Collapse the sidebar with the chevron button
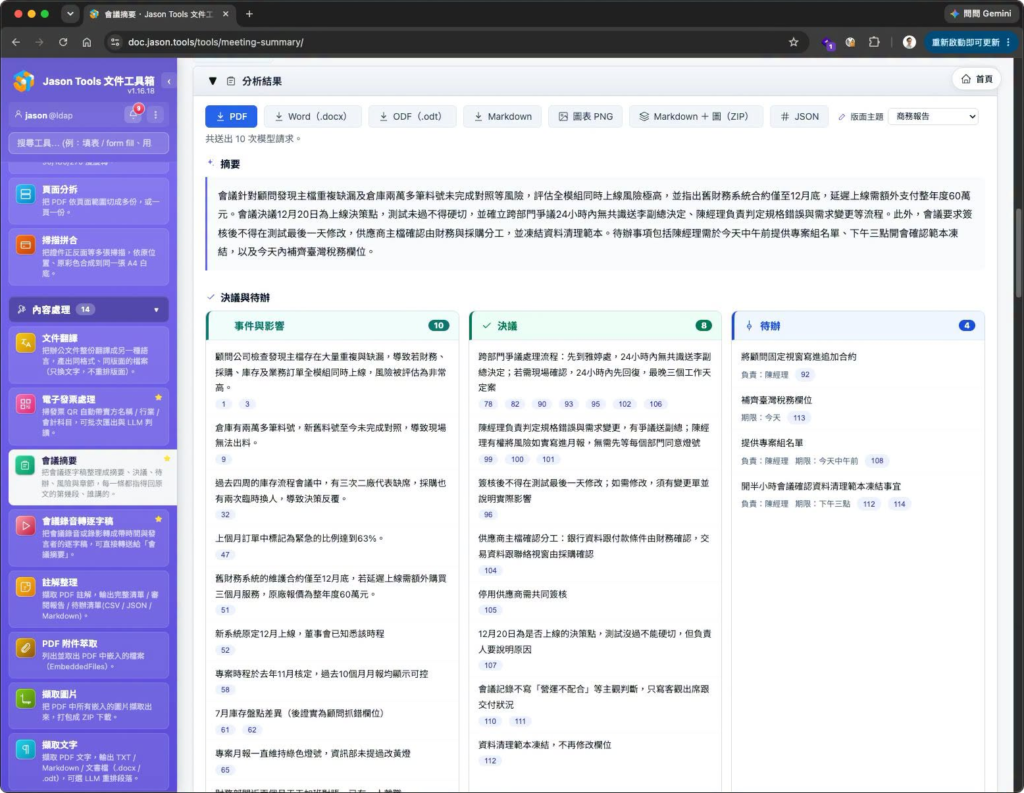The width and height of the screenshot is (1024, 793). click(x=168, y=81)
